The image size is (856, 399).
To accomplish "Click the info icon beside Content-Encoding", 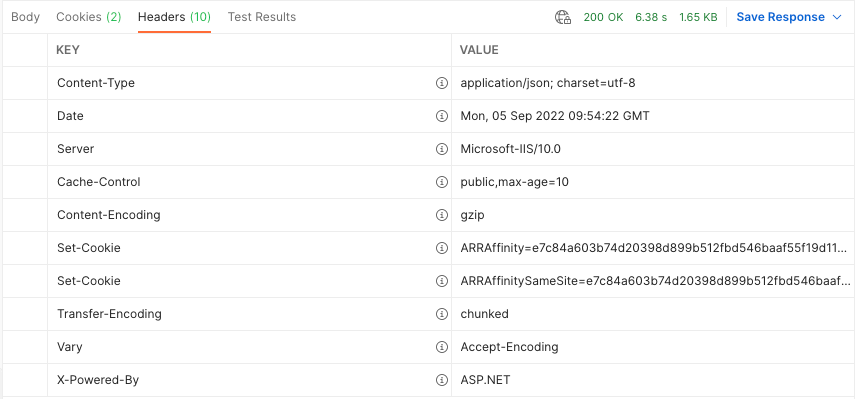I will [442, 215].
